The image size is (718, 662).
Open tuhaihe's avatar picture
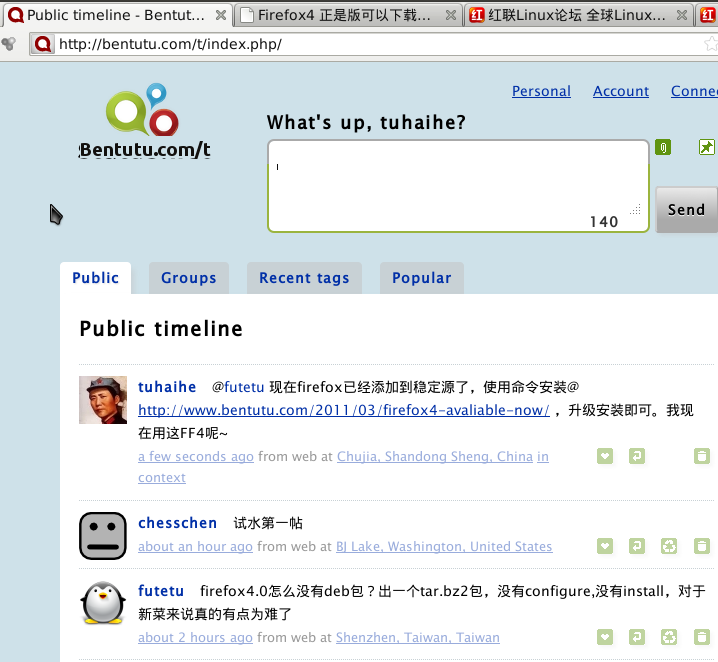coord(103,400)
